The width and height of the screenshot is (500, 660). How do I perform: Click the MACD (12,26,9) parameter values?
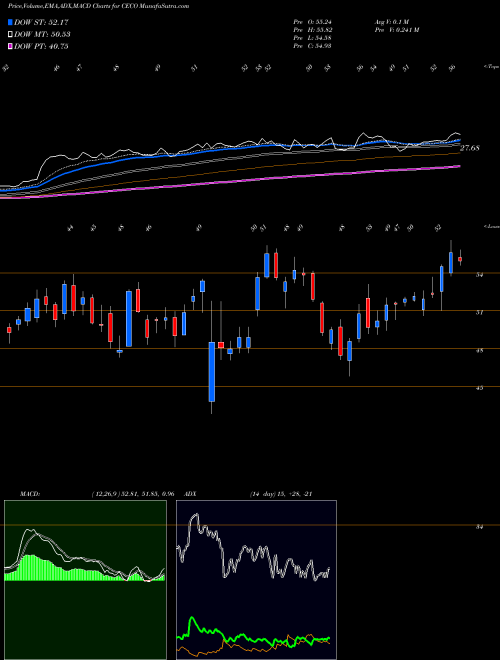pyautogui.click(x=133, y=494)
